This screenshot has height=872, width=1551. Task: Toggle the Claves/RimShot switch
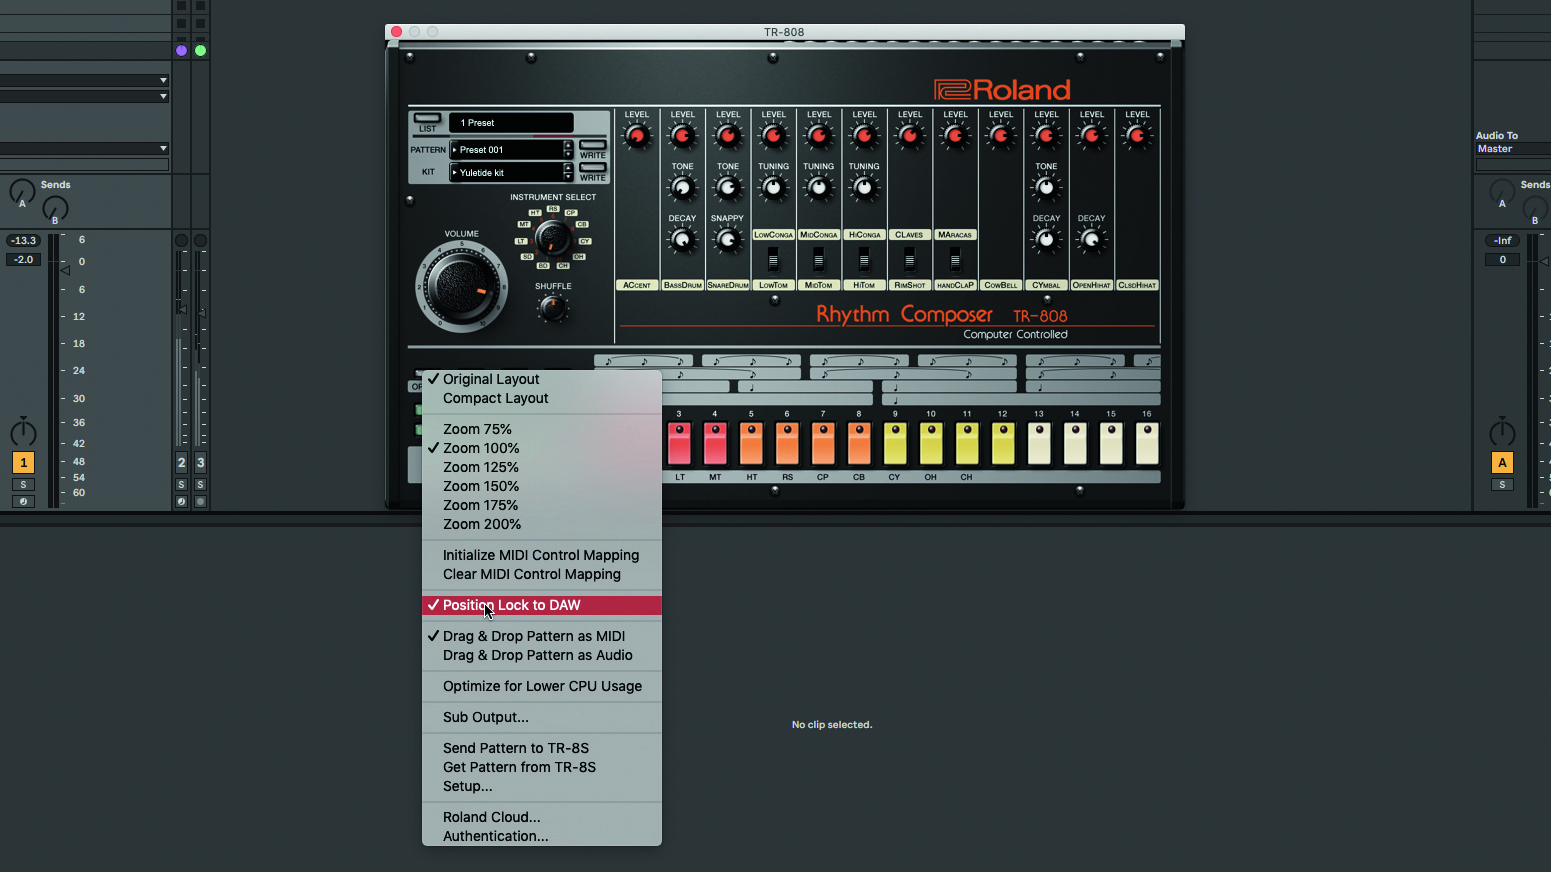pyautogui.click(x=910, y=261)
